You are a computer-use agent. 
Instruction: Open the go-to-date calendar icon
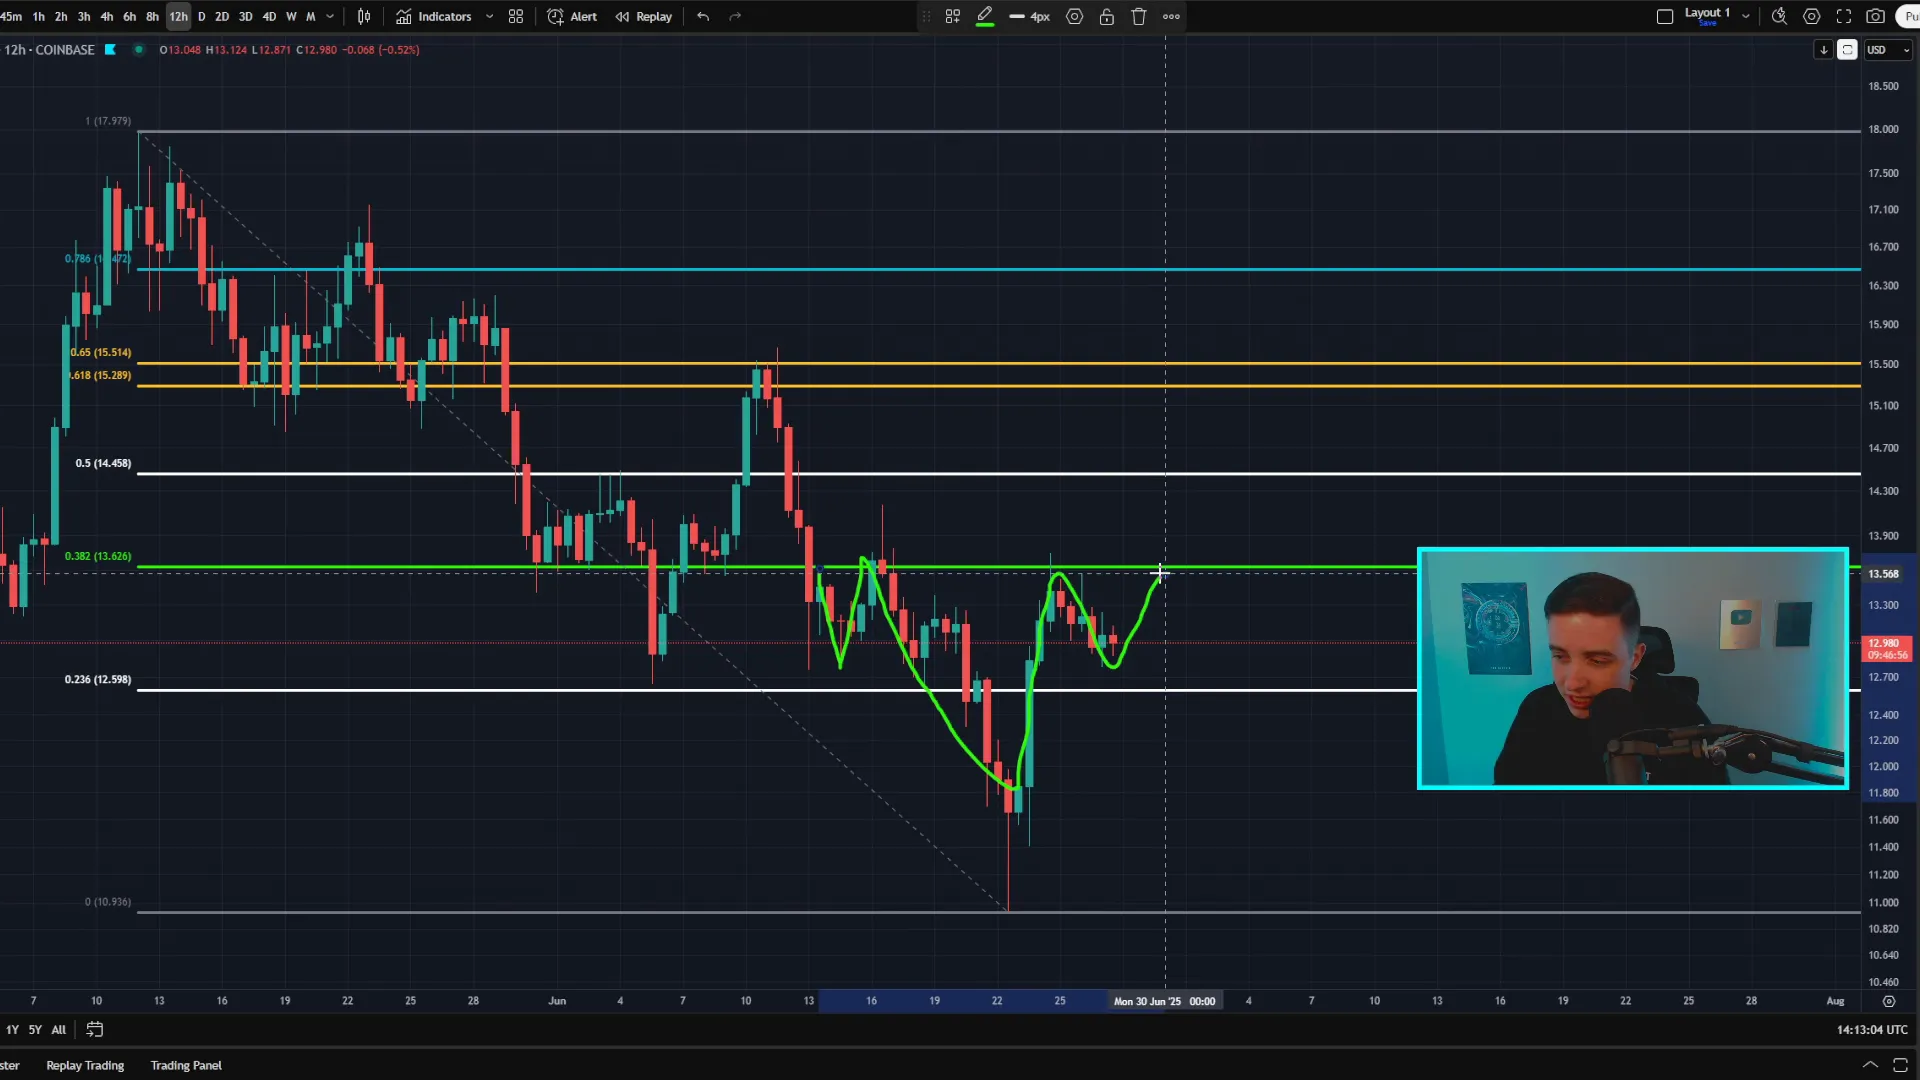(x=95, y=1029)
